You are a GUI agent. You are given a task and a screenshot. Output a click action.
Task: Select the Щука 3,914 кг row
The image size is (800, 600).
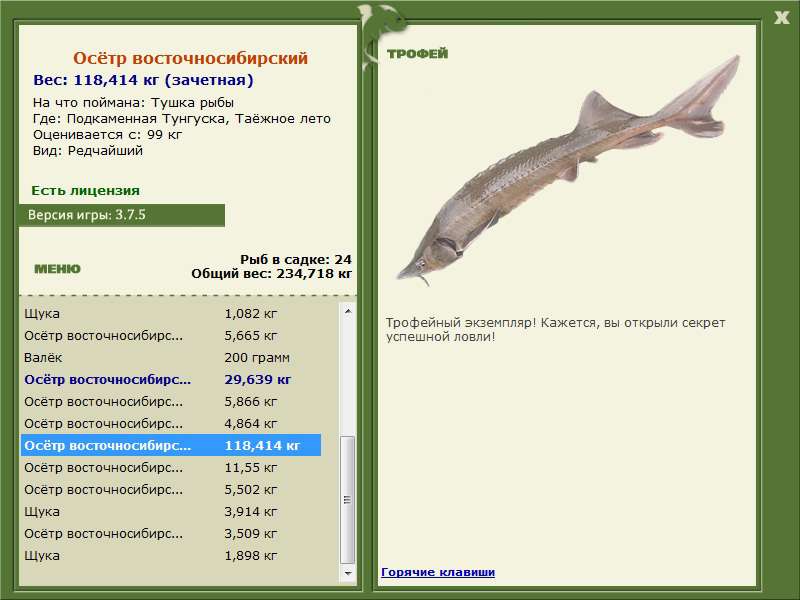171,511
